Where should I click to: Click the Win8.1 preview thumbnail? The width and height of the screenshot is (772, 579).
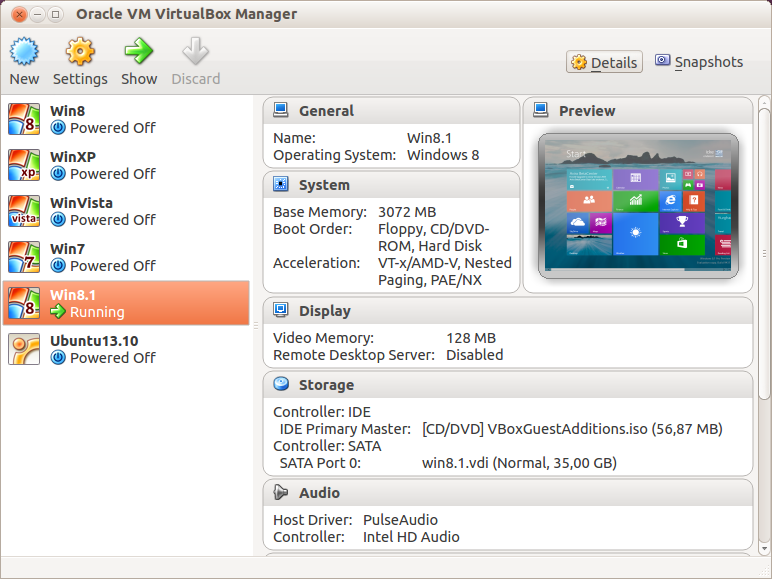pos(638,206)
